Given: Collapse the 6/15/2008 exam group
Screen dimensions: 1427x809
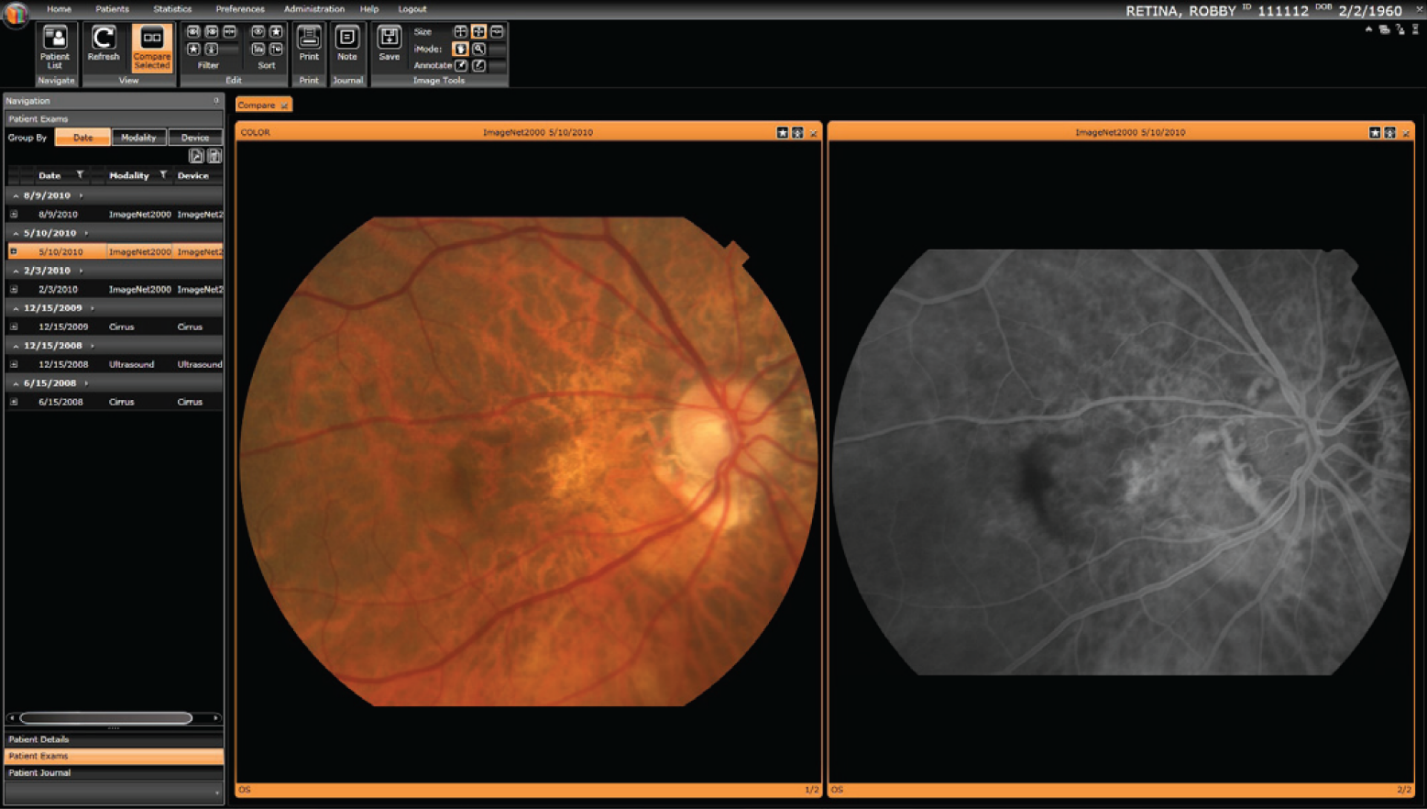Looking at the screenshot, I should (x=15, y=383).
